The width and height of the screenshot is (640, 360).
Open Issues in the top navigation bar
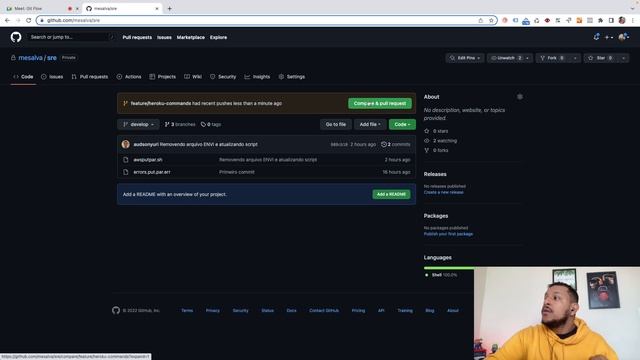tap(164, 37)
